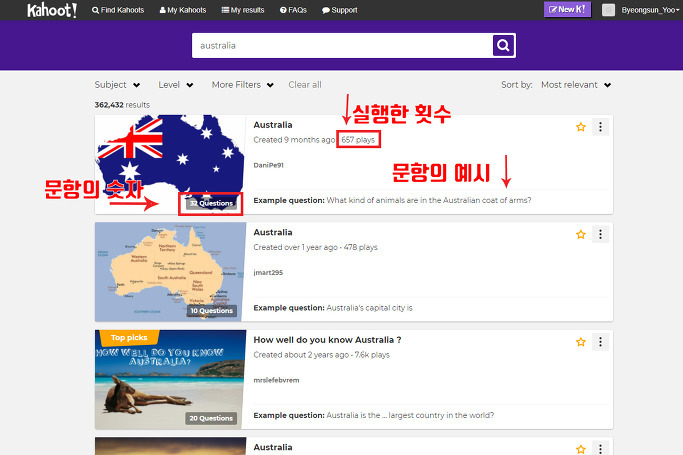683x455 pixels.
Task: Click the Top picks label
Action: [129, 337]
